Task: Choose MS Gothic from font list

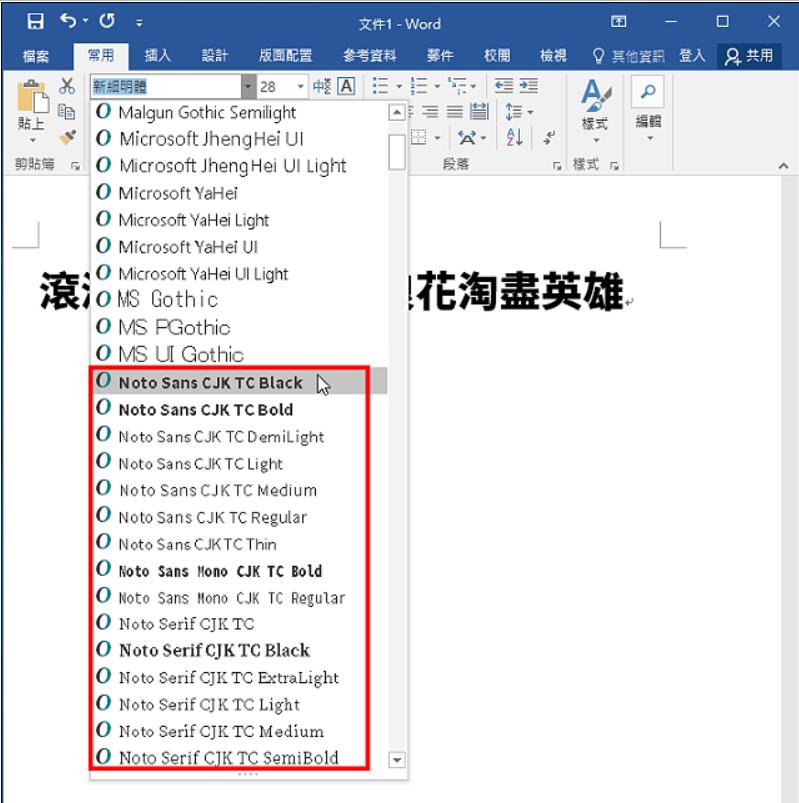Action: point(239,300)
